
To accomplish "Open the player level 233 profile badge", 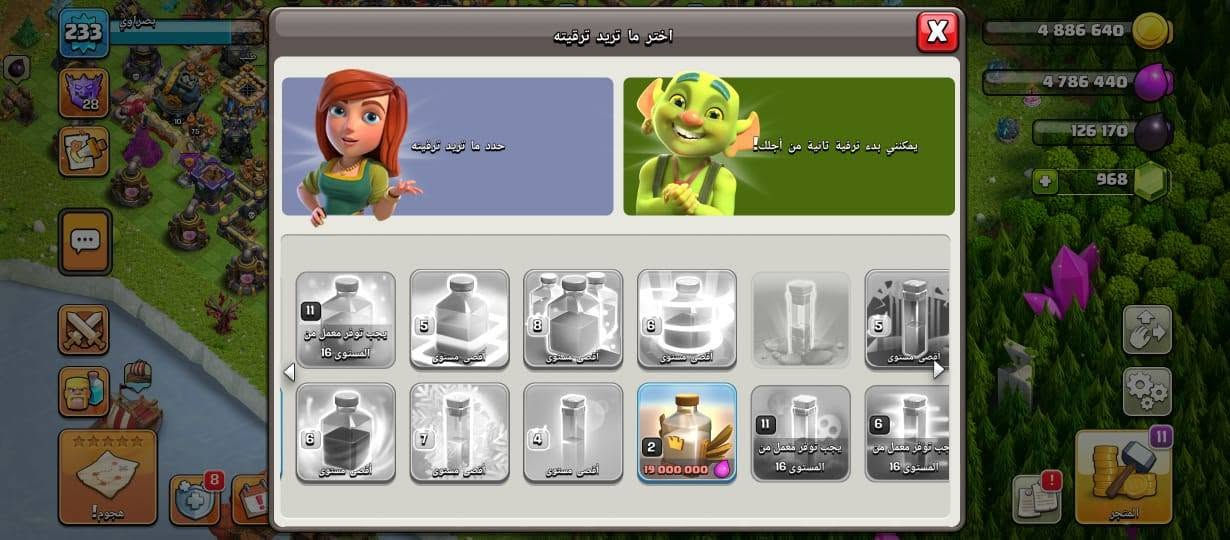I will click(x=83, y=32).
